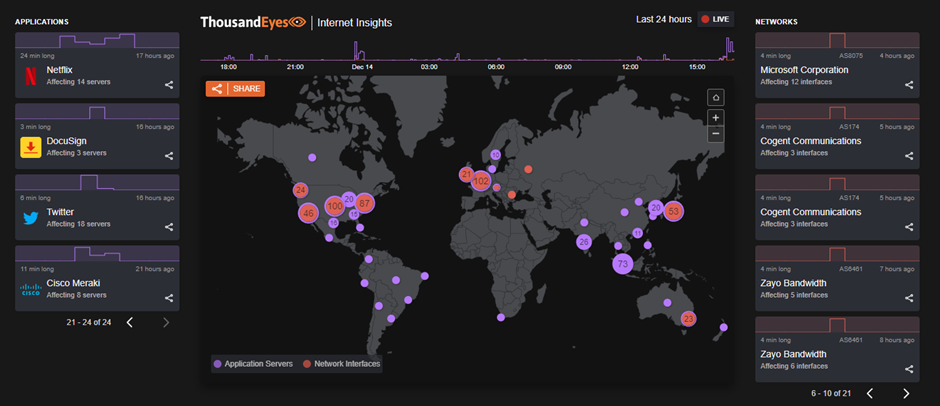Open the Zayo Bandwidth AS6461 7 hours ago card
The image size is (940, 406).
pyautogui.click(x=837, y=278)
